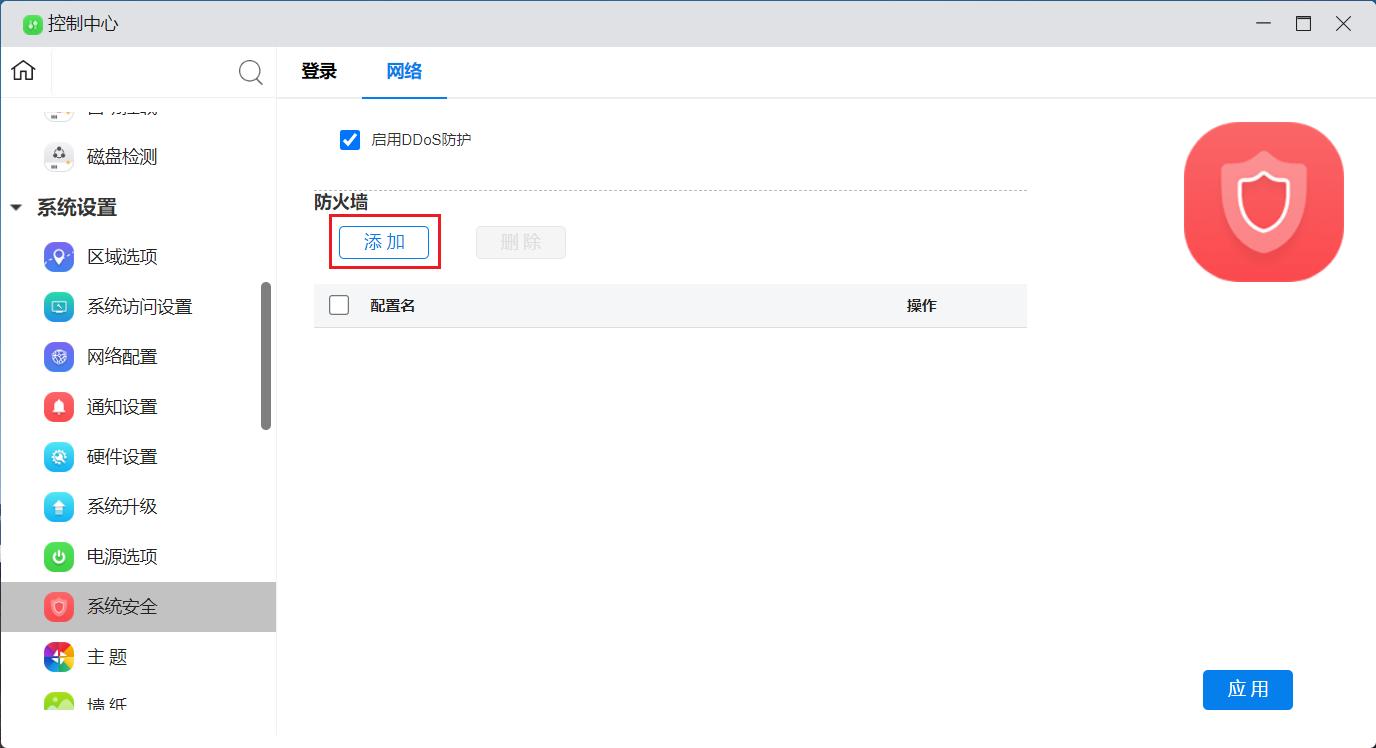Switch to the 登录 tab

point(319,72)
